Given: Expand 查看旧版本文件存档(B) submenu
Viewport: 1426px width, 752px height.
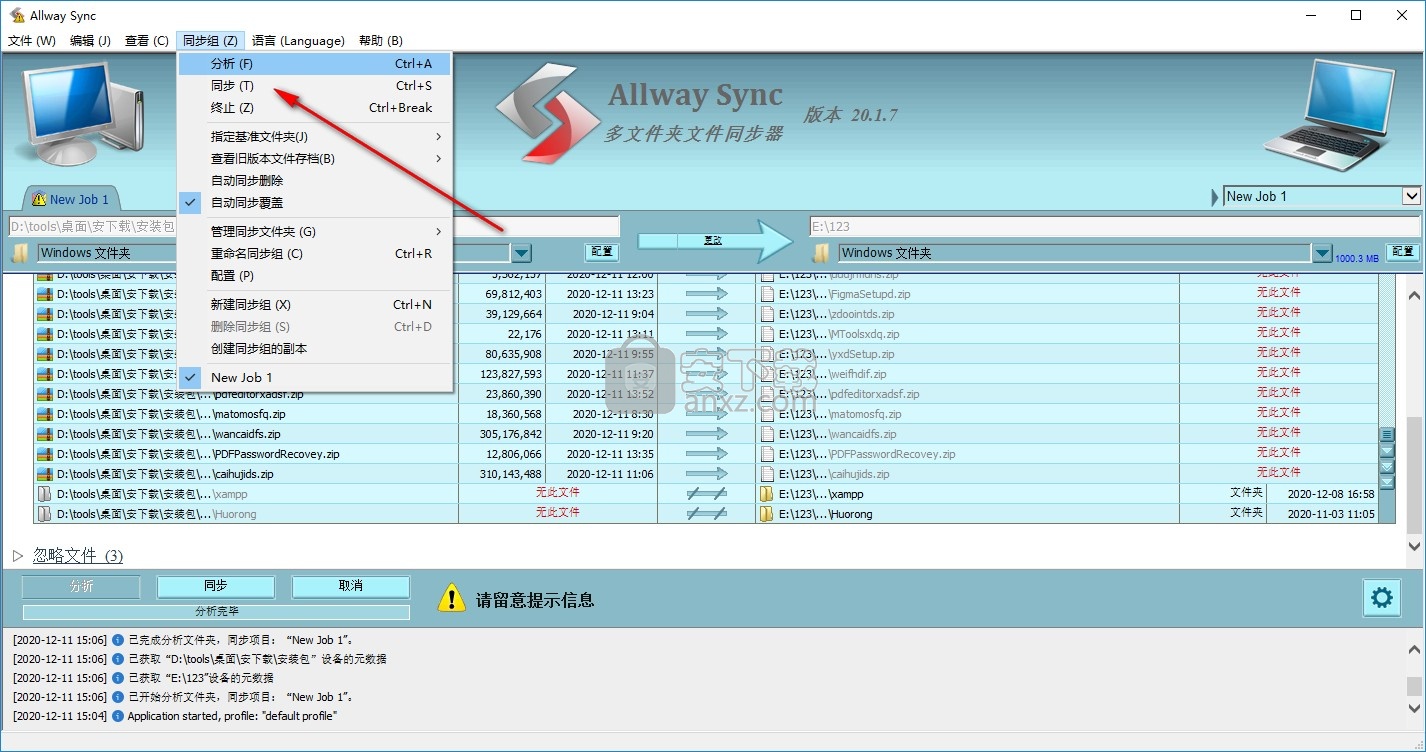Looking at the screenshot, I should click(314, 158).
